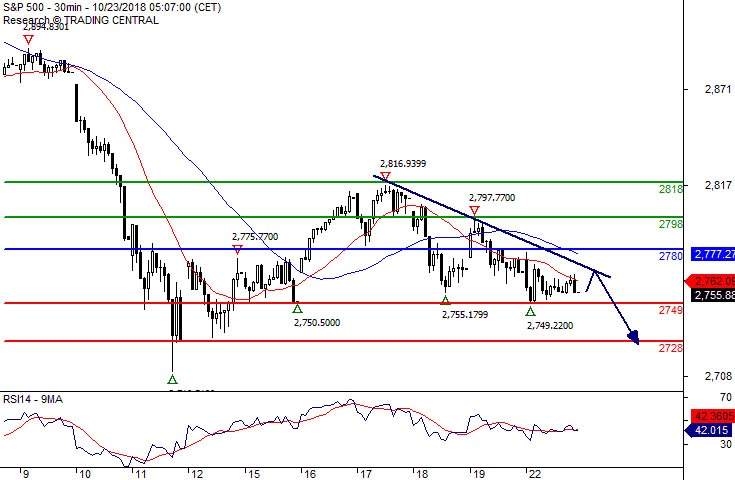735x480 pixels.
Task: Click the 'Research © TRADING CENTRAL' credit text
Action: 81,20
